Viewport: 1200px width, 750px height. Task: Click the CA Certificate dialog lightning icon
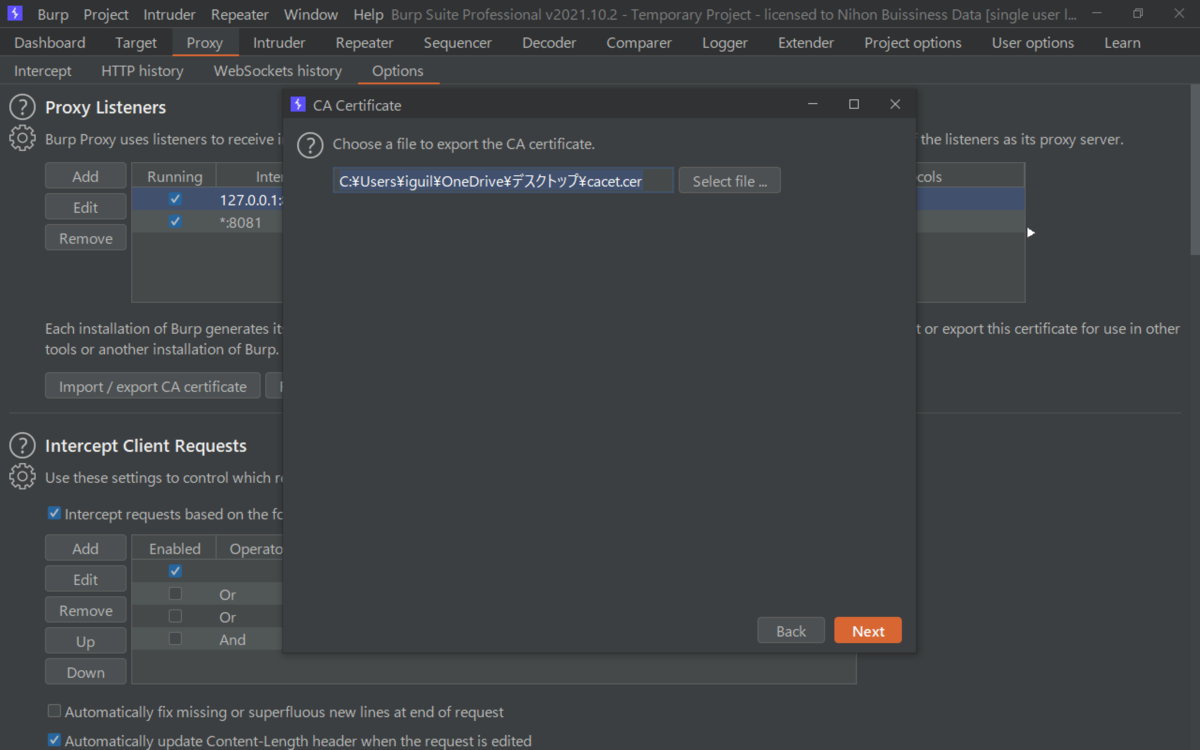coord(298,104)
